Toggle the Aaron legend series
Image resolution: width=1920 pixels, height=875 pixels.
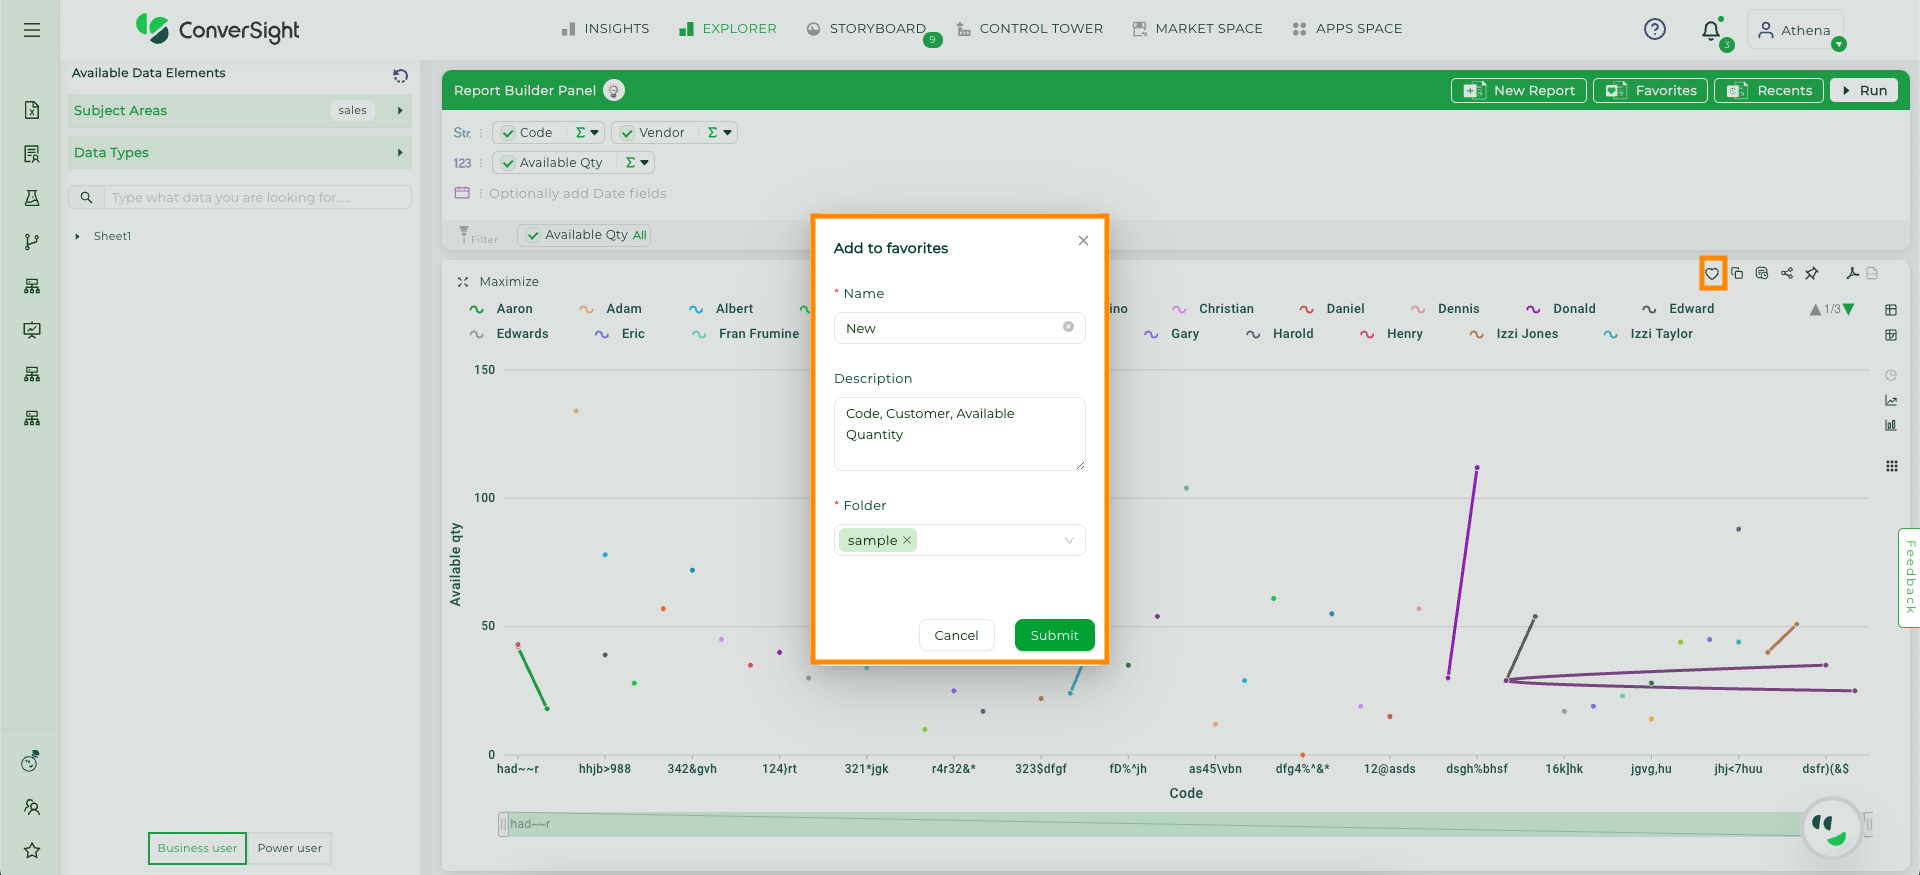click(501, 309)
